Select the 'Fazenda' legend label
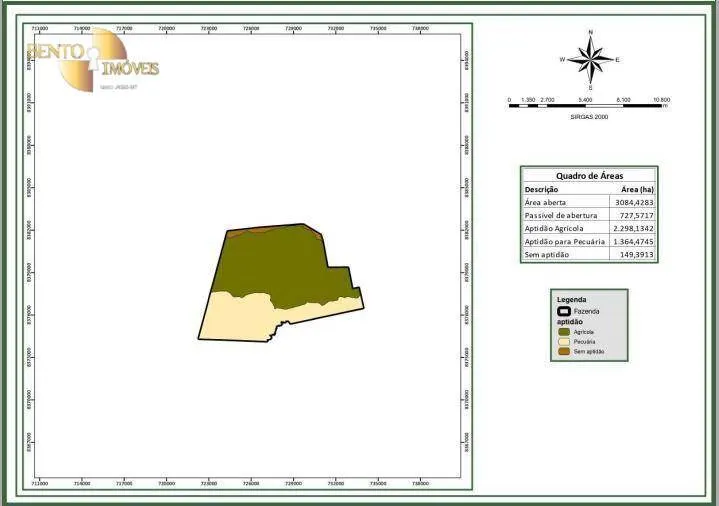The height and width of the screenshot is (506, 719). pyautogui.click(x=586, y=311)
